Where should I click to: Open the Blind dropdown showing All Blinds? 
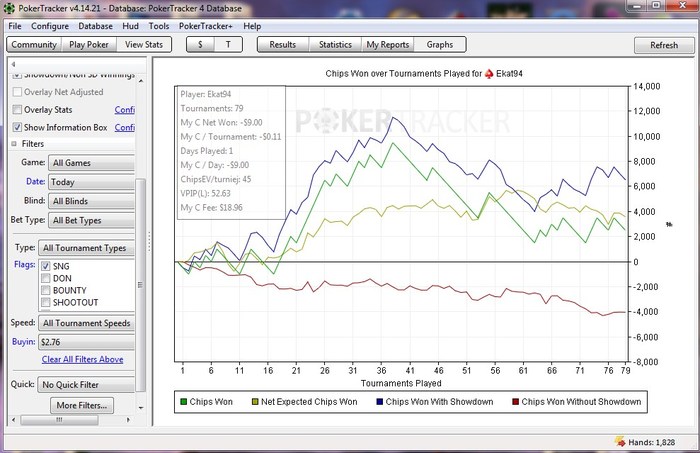(92, 201)
